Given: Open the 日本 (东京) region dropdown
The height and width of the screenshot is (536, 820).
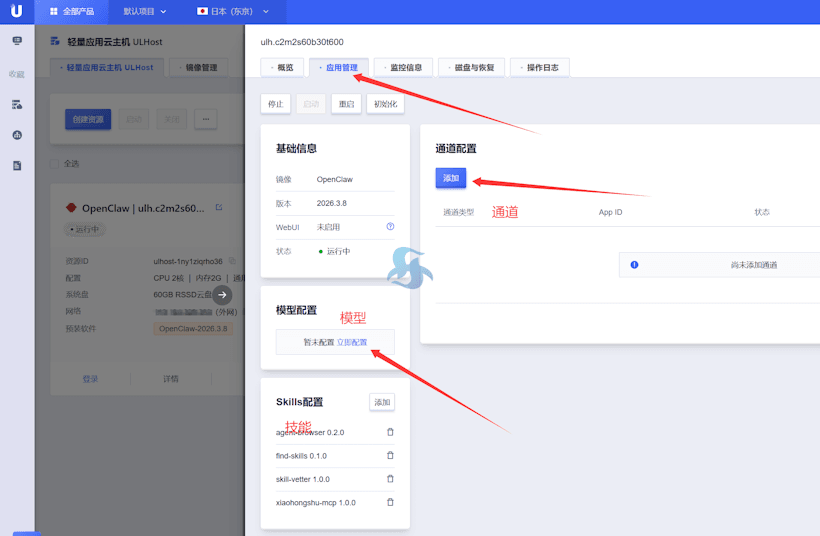Looking at the screenshot, I should [x=233, y=12].
